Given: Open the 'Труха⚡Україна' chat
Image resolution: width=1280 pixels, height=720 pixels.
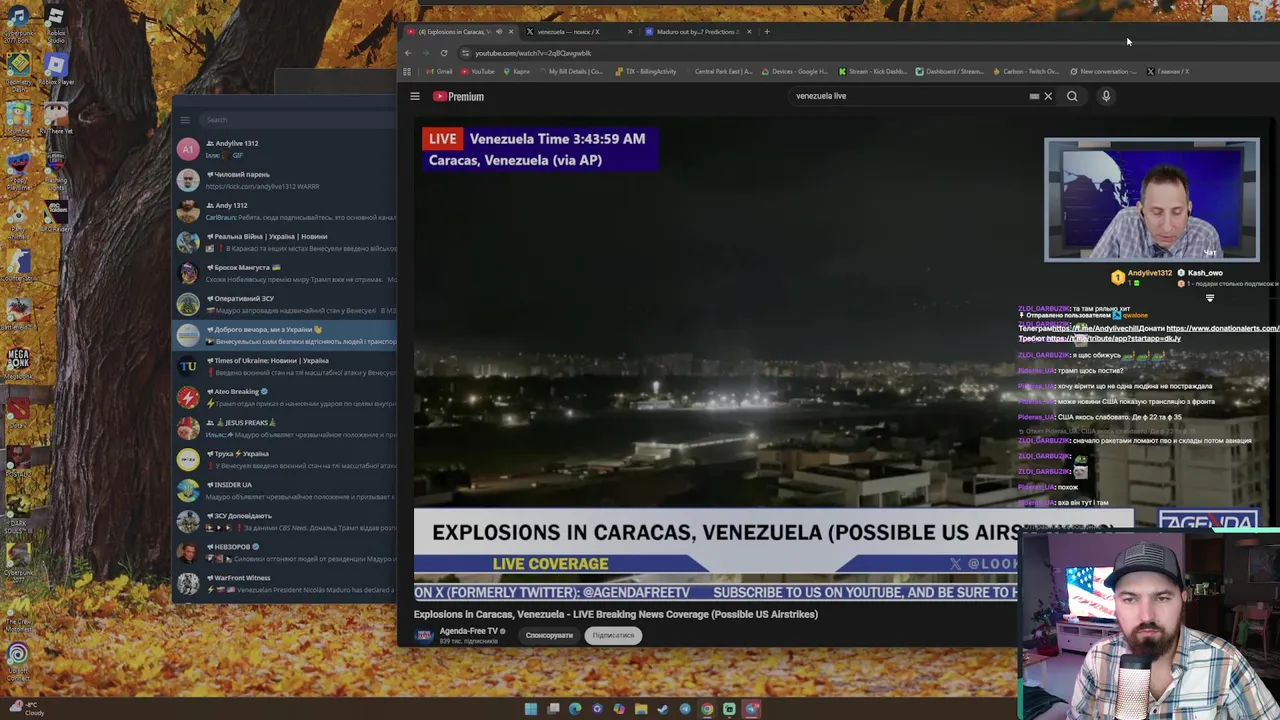Looking at the screenshot, I should pos(286,459).
